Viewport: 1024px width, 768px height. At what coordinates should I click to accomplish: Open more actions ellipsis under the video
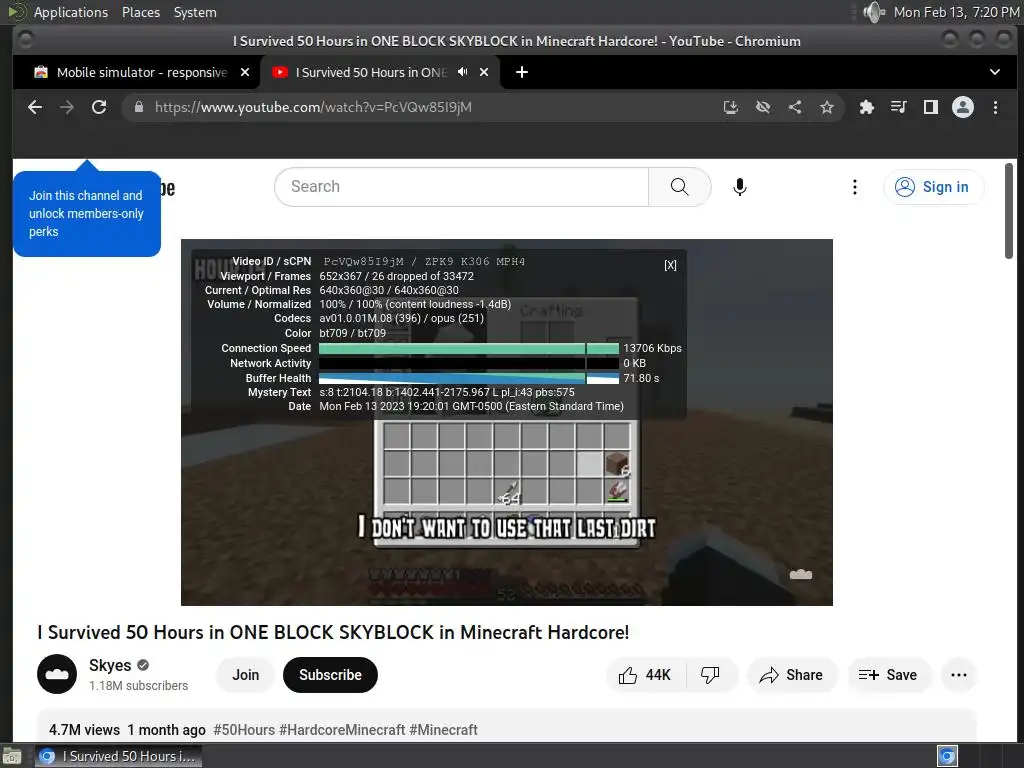[x=959, y=675]
